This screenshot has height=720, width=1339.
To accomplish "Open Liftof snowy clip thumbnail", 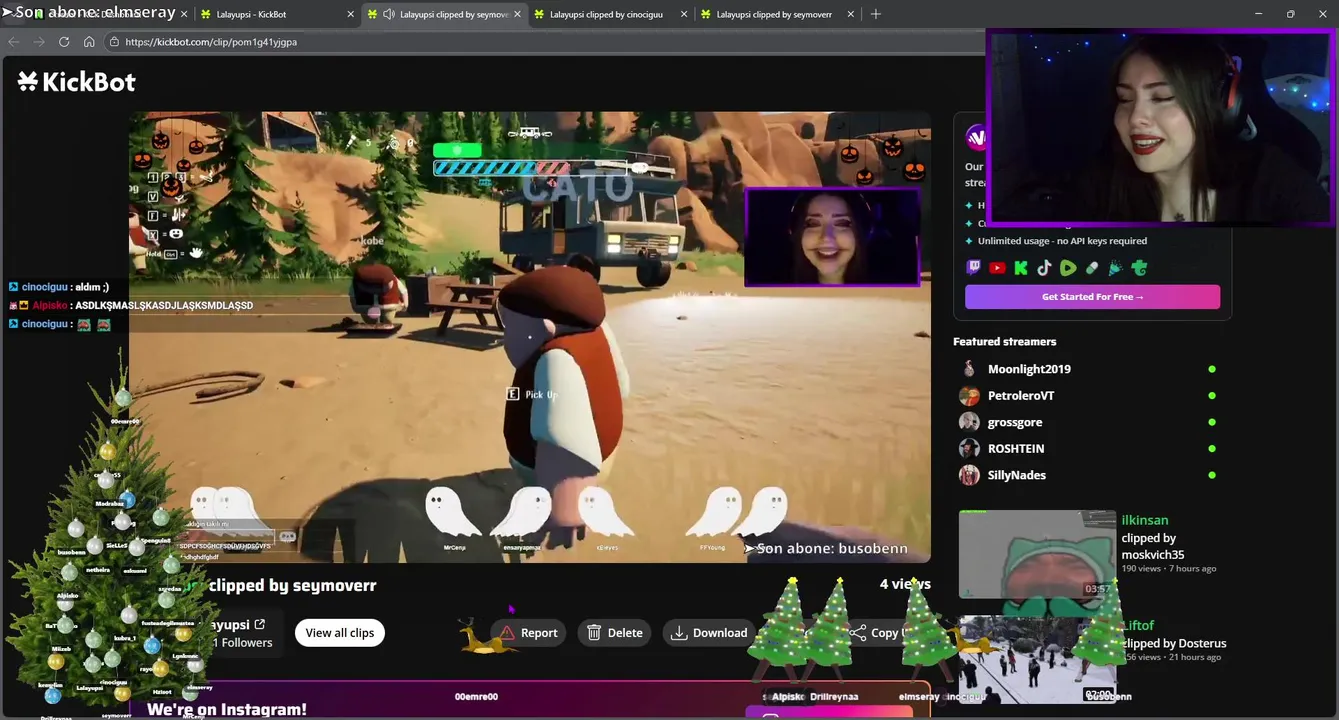I will [x=1037, y=659].
